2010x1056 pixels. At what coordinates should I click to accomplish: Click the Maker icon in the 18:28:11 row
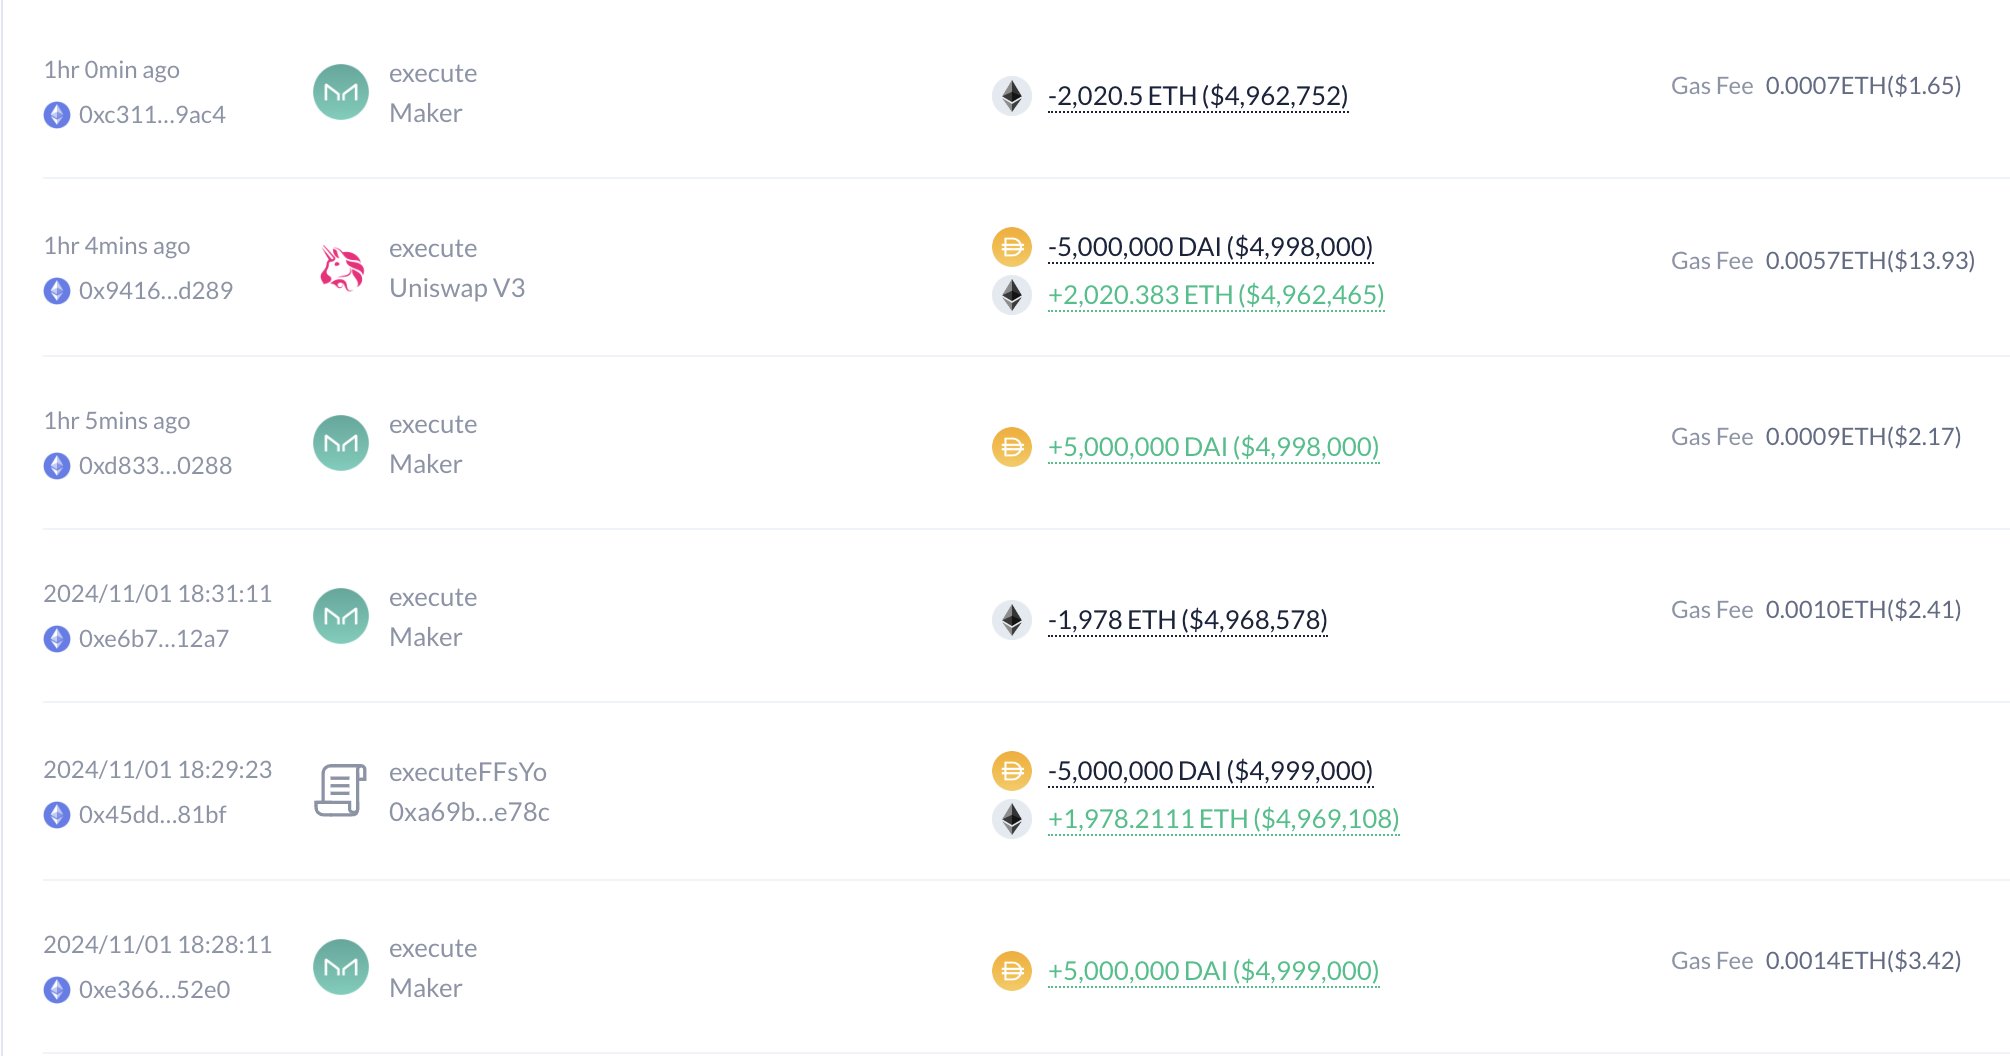coord(341,967)
